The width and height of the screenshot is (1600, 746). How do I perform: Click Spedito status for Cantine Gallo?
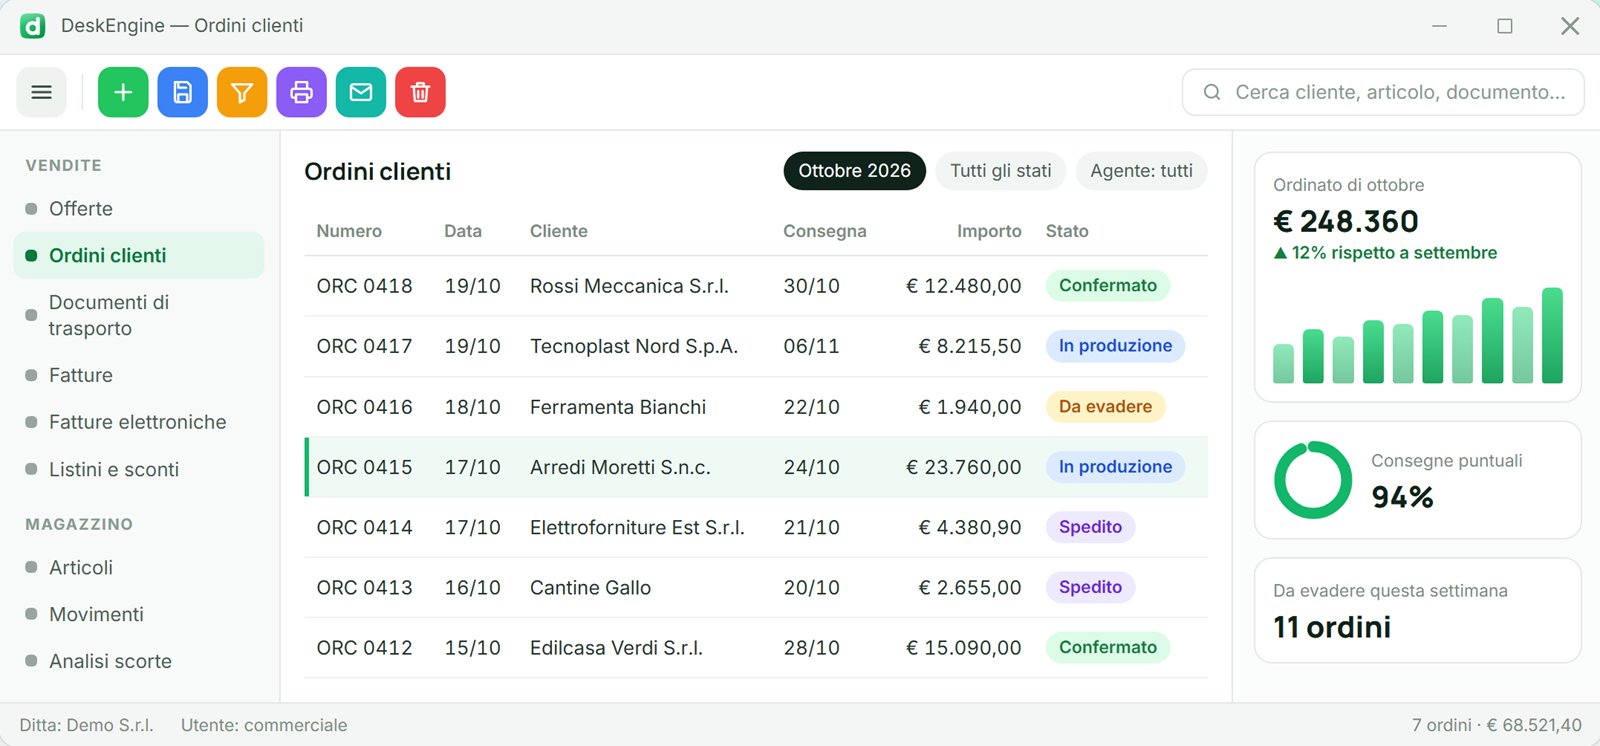point(1090,587)
